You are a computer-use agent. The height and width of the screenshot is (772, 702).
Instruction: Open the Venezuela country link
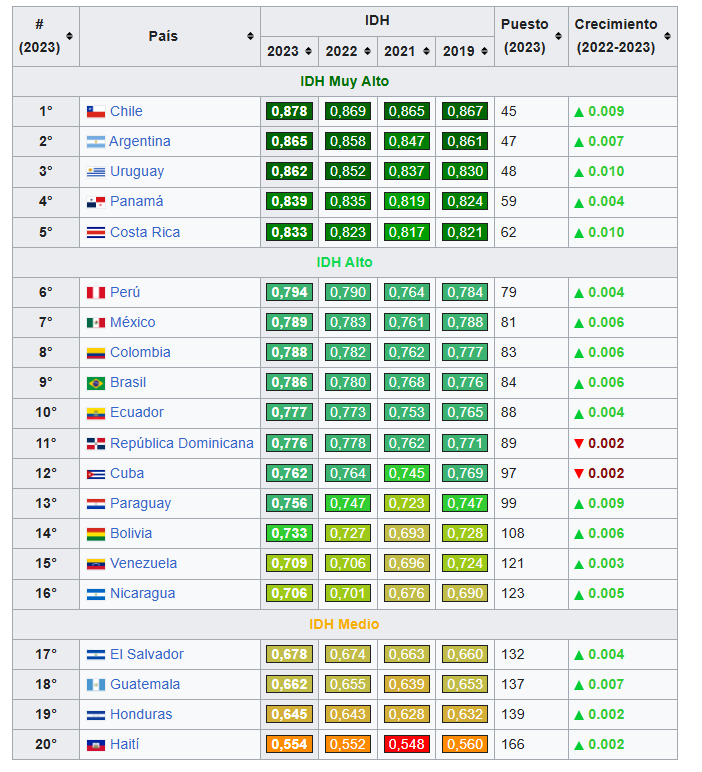pos(143,564)
